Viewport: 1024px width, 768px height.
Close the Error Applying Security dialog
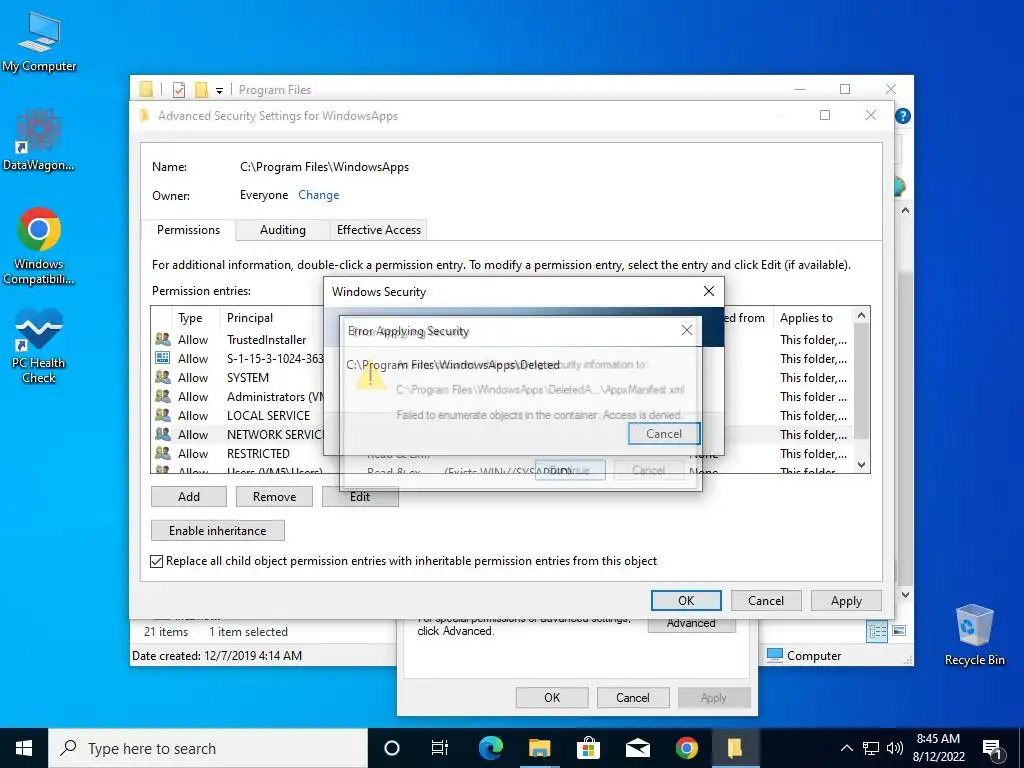tap(687, 330)
